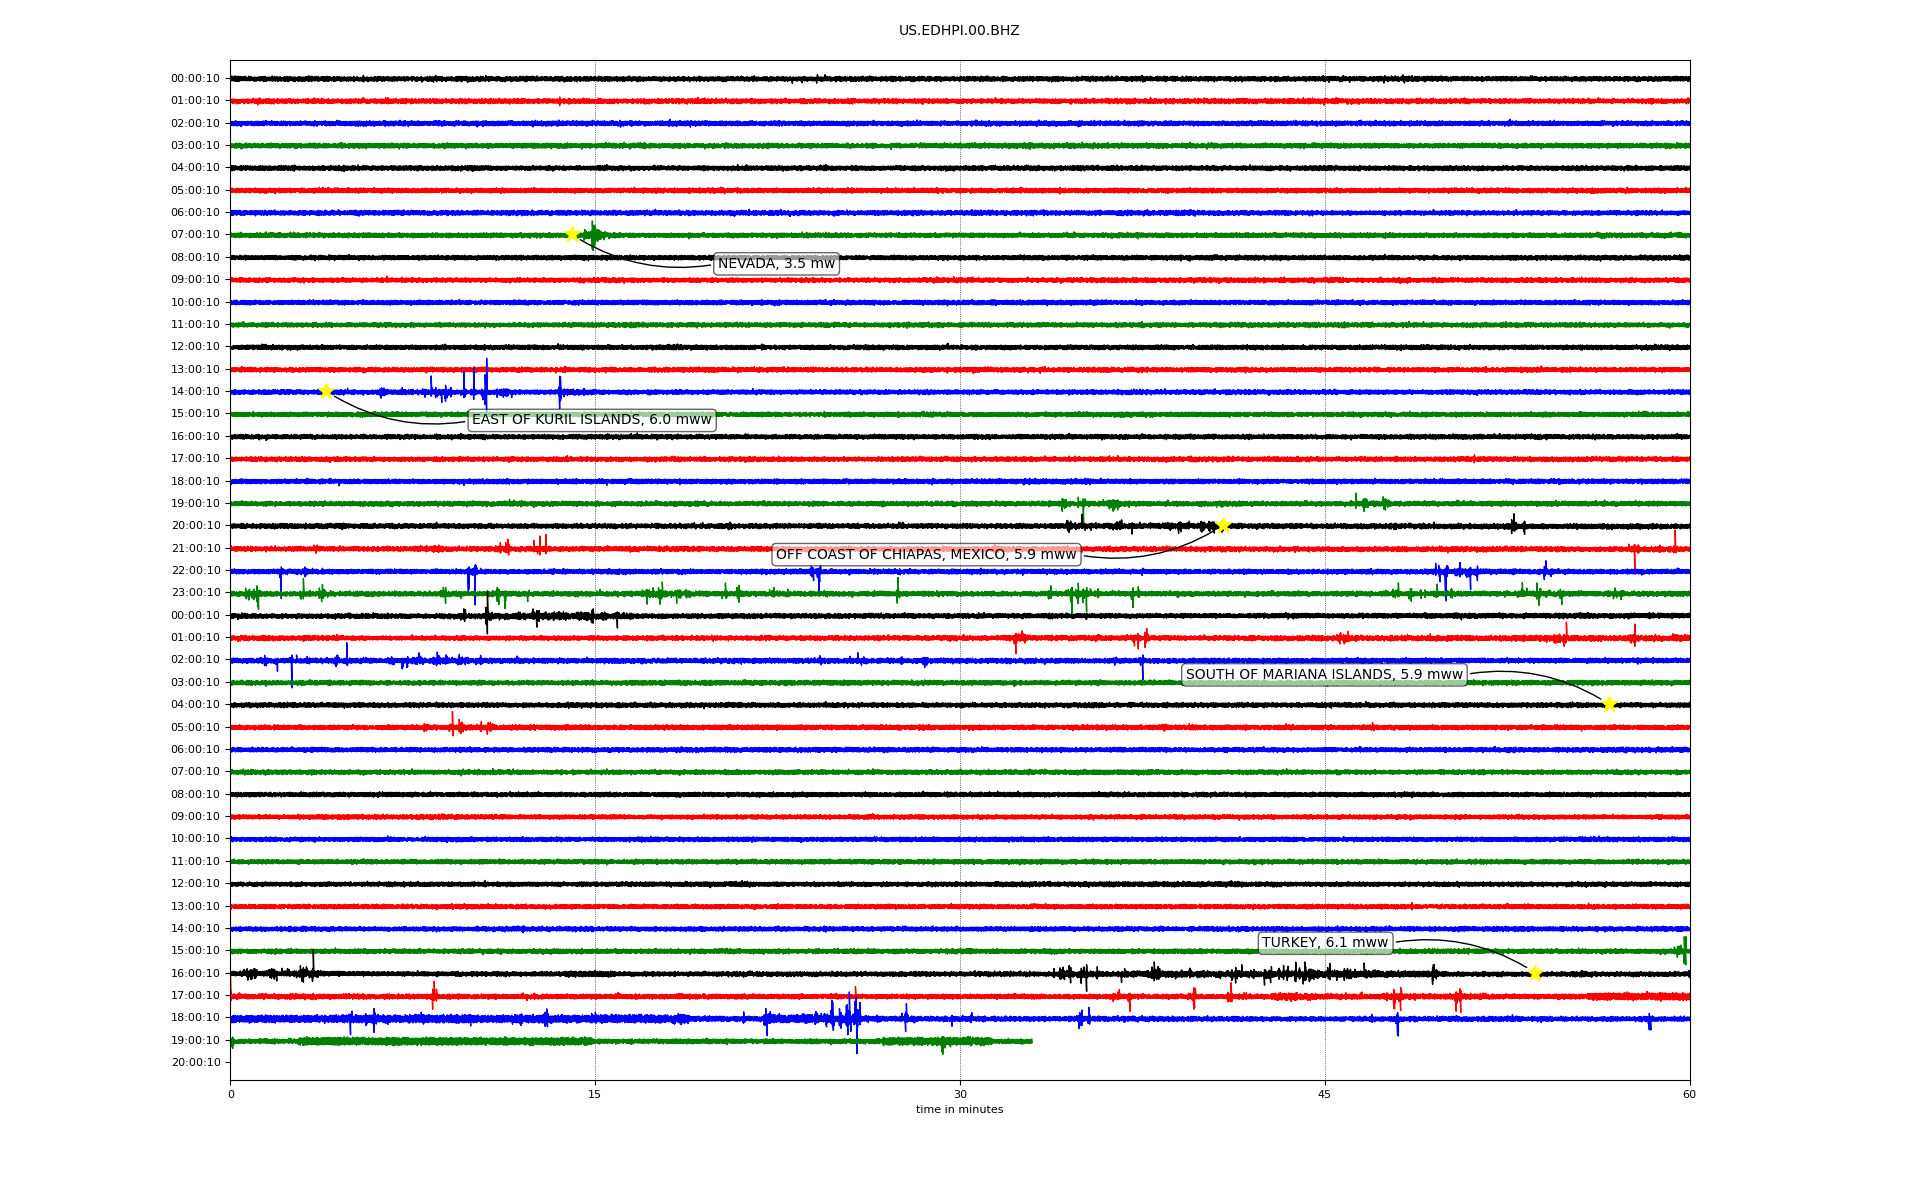
Task: Click the 16:00:10 label on Turkey event row
Action: pos(196,973)
